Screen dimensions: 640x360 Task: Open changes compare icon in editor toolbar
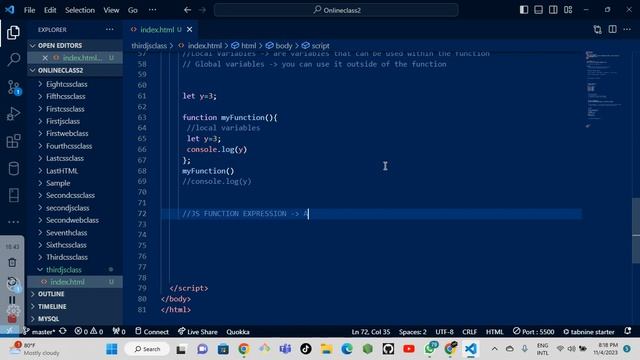598,29
